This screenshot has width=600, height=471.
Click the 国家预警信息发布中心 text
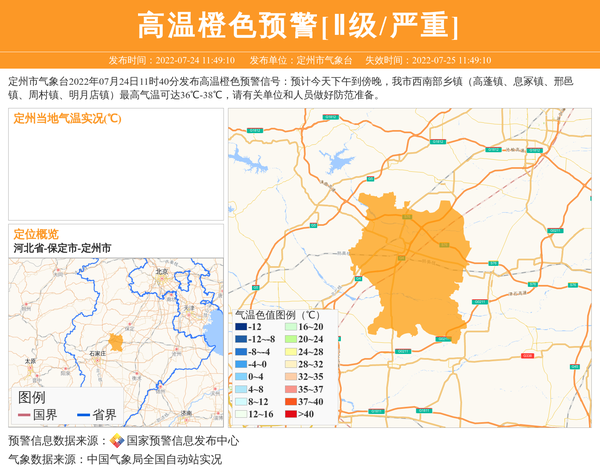[183, 441]
